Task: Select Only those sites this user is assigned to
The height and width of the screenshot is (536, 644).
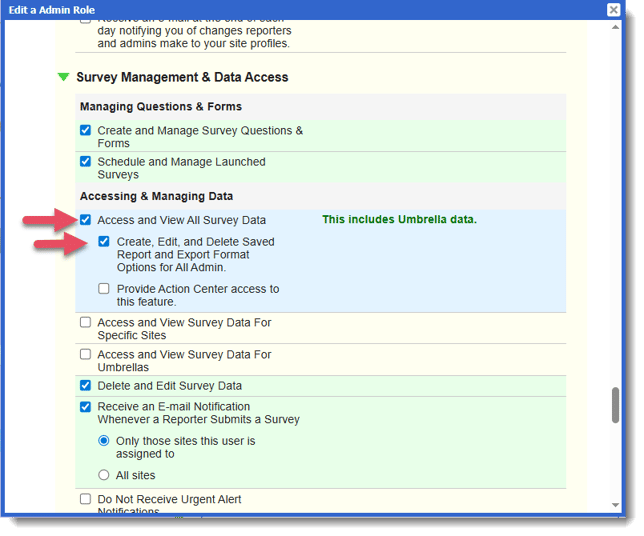Action: 104,441
